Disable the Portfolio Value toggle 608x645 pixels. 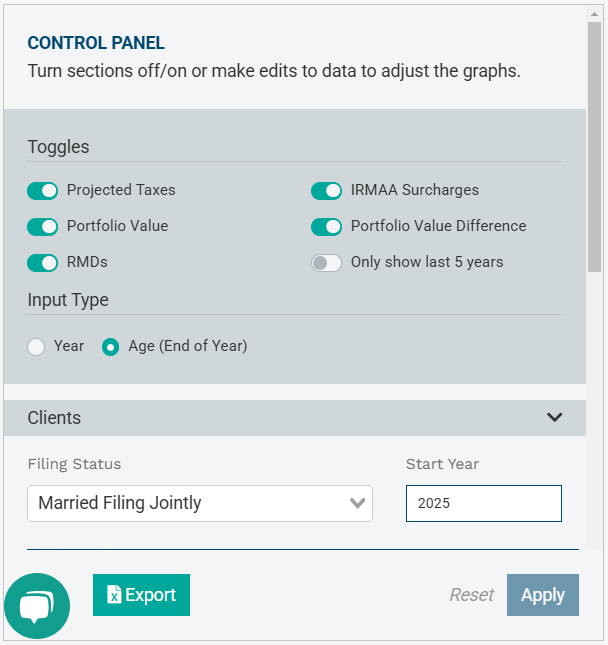click(42, 226)
